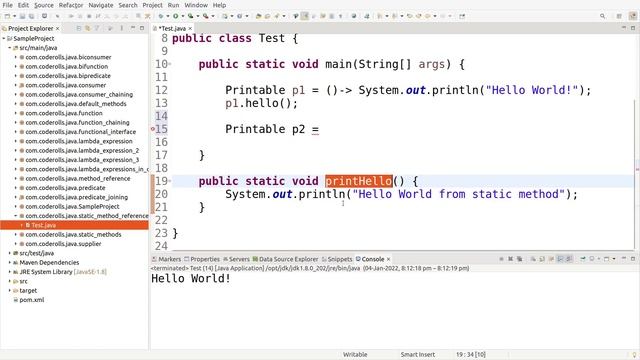Click Pin Console icon
Image resolution: width=640 pixels, height=360 pixels.
click(x=583, y=259)
